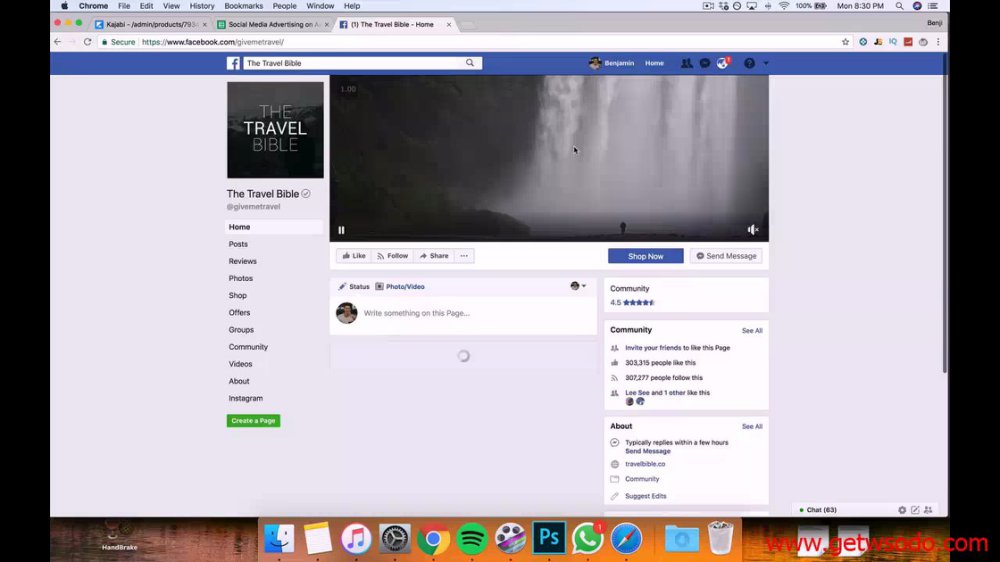Unmute the cover video sound
This screenshot has width=1000, height=562.
click(753, 230)
